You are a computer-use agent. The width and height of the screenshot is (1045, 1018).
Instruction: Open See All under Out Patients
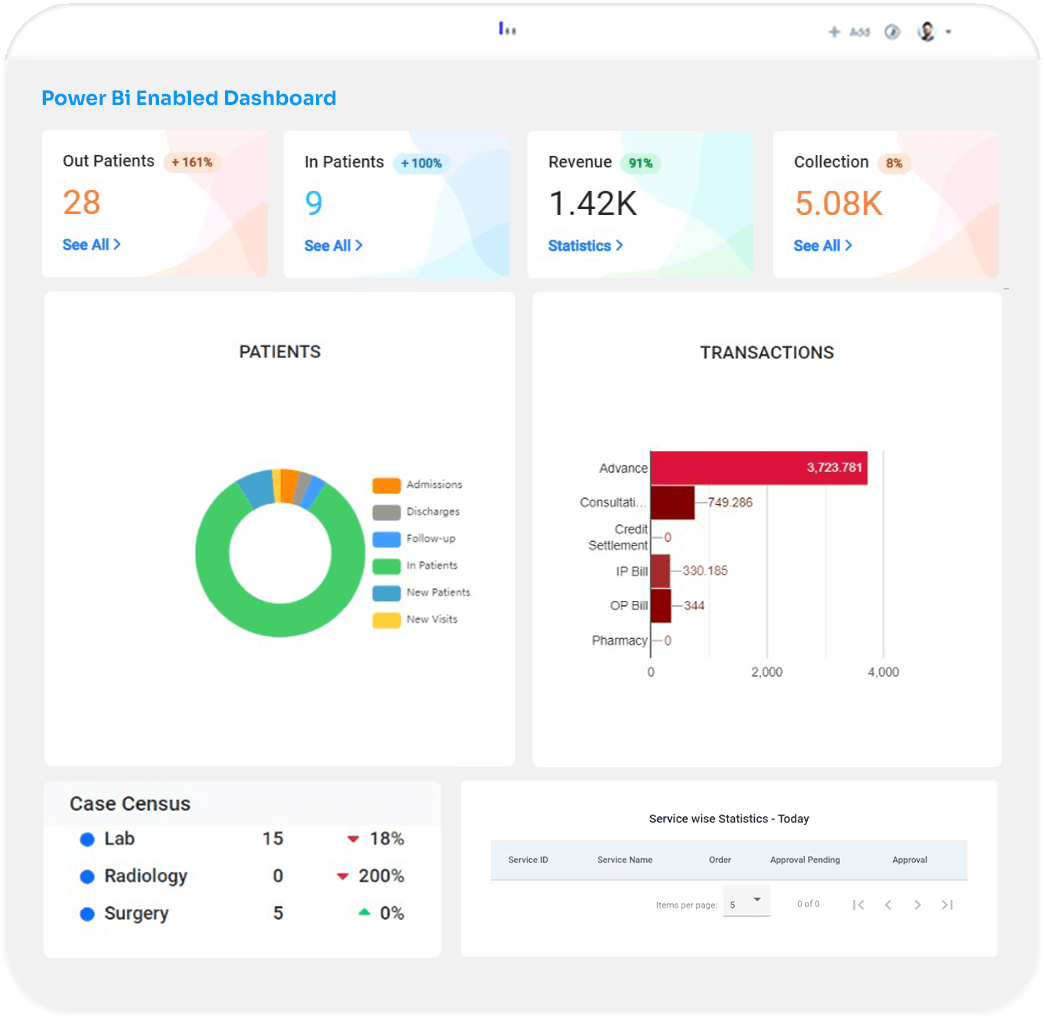click(91, 245)
